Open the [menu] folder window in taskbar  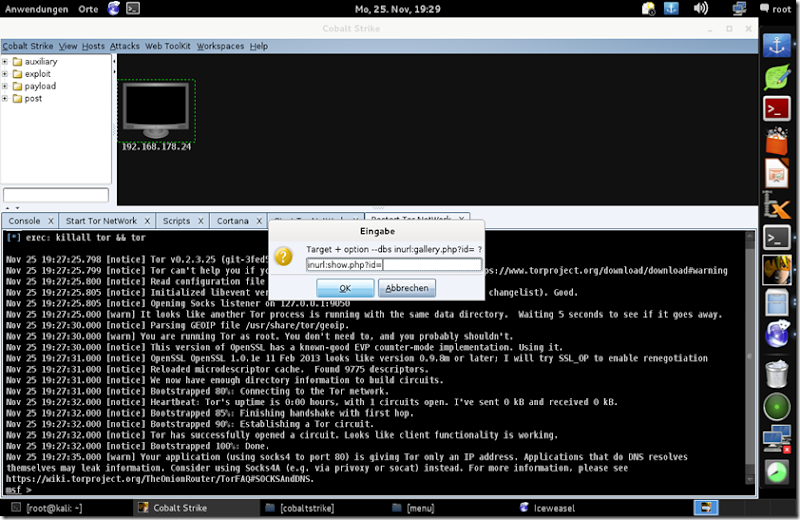point(413,508)
